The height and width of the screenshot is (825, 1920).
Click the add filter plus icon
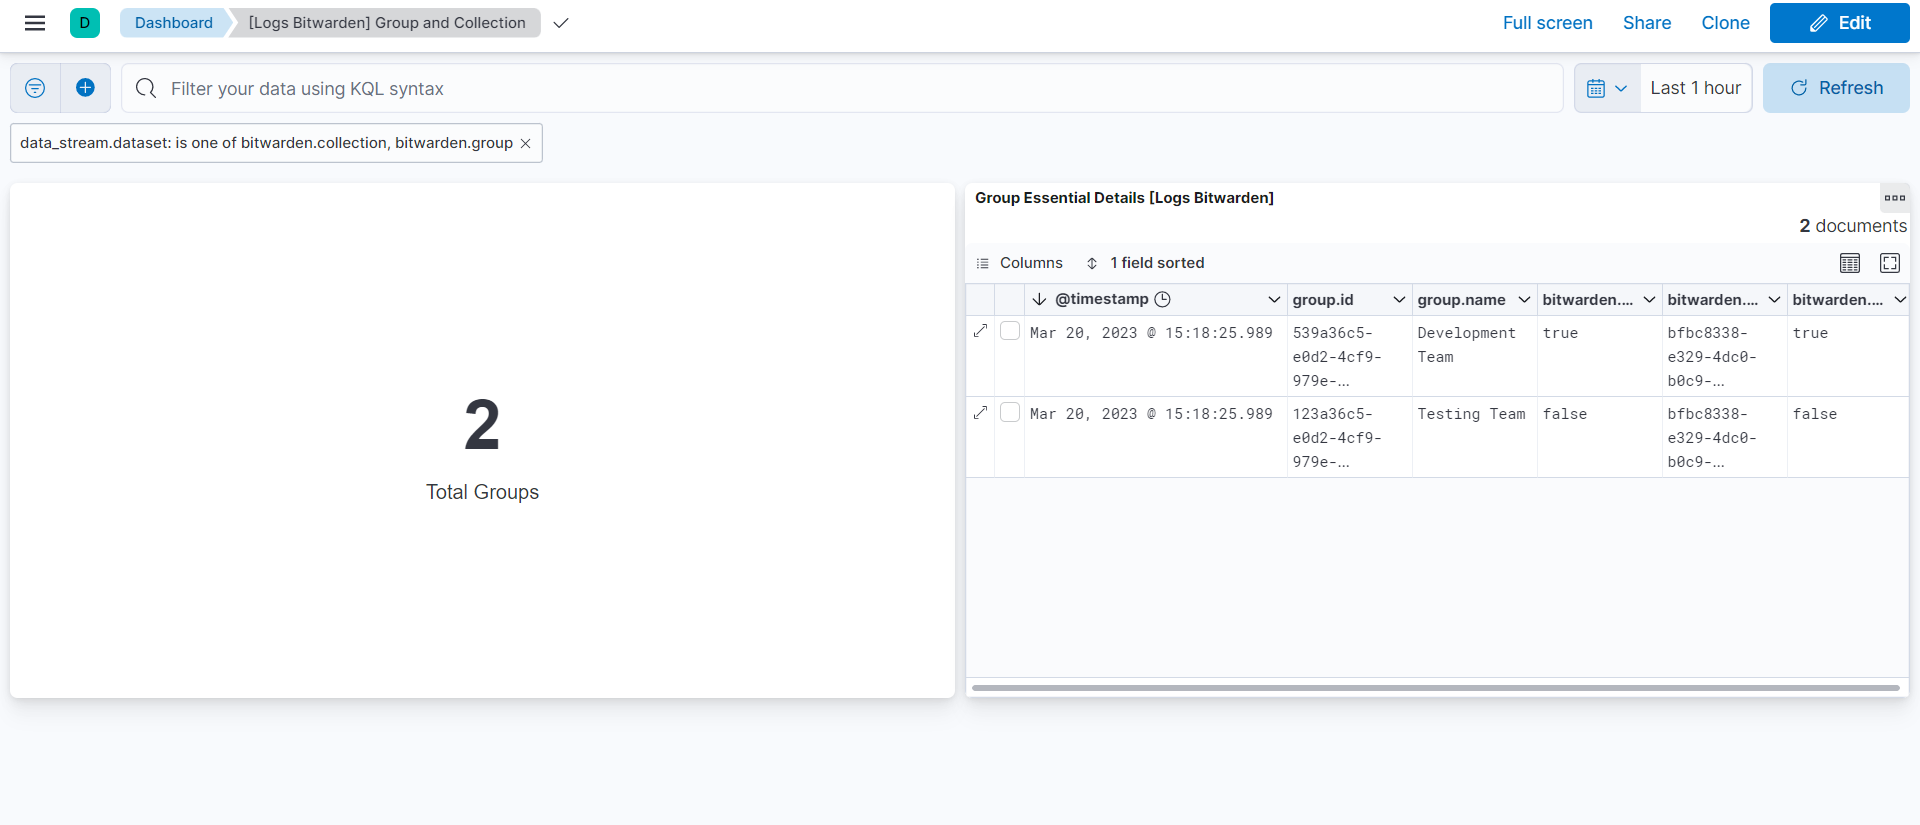pos(86,88)
